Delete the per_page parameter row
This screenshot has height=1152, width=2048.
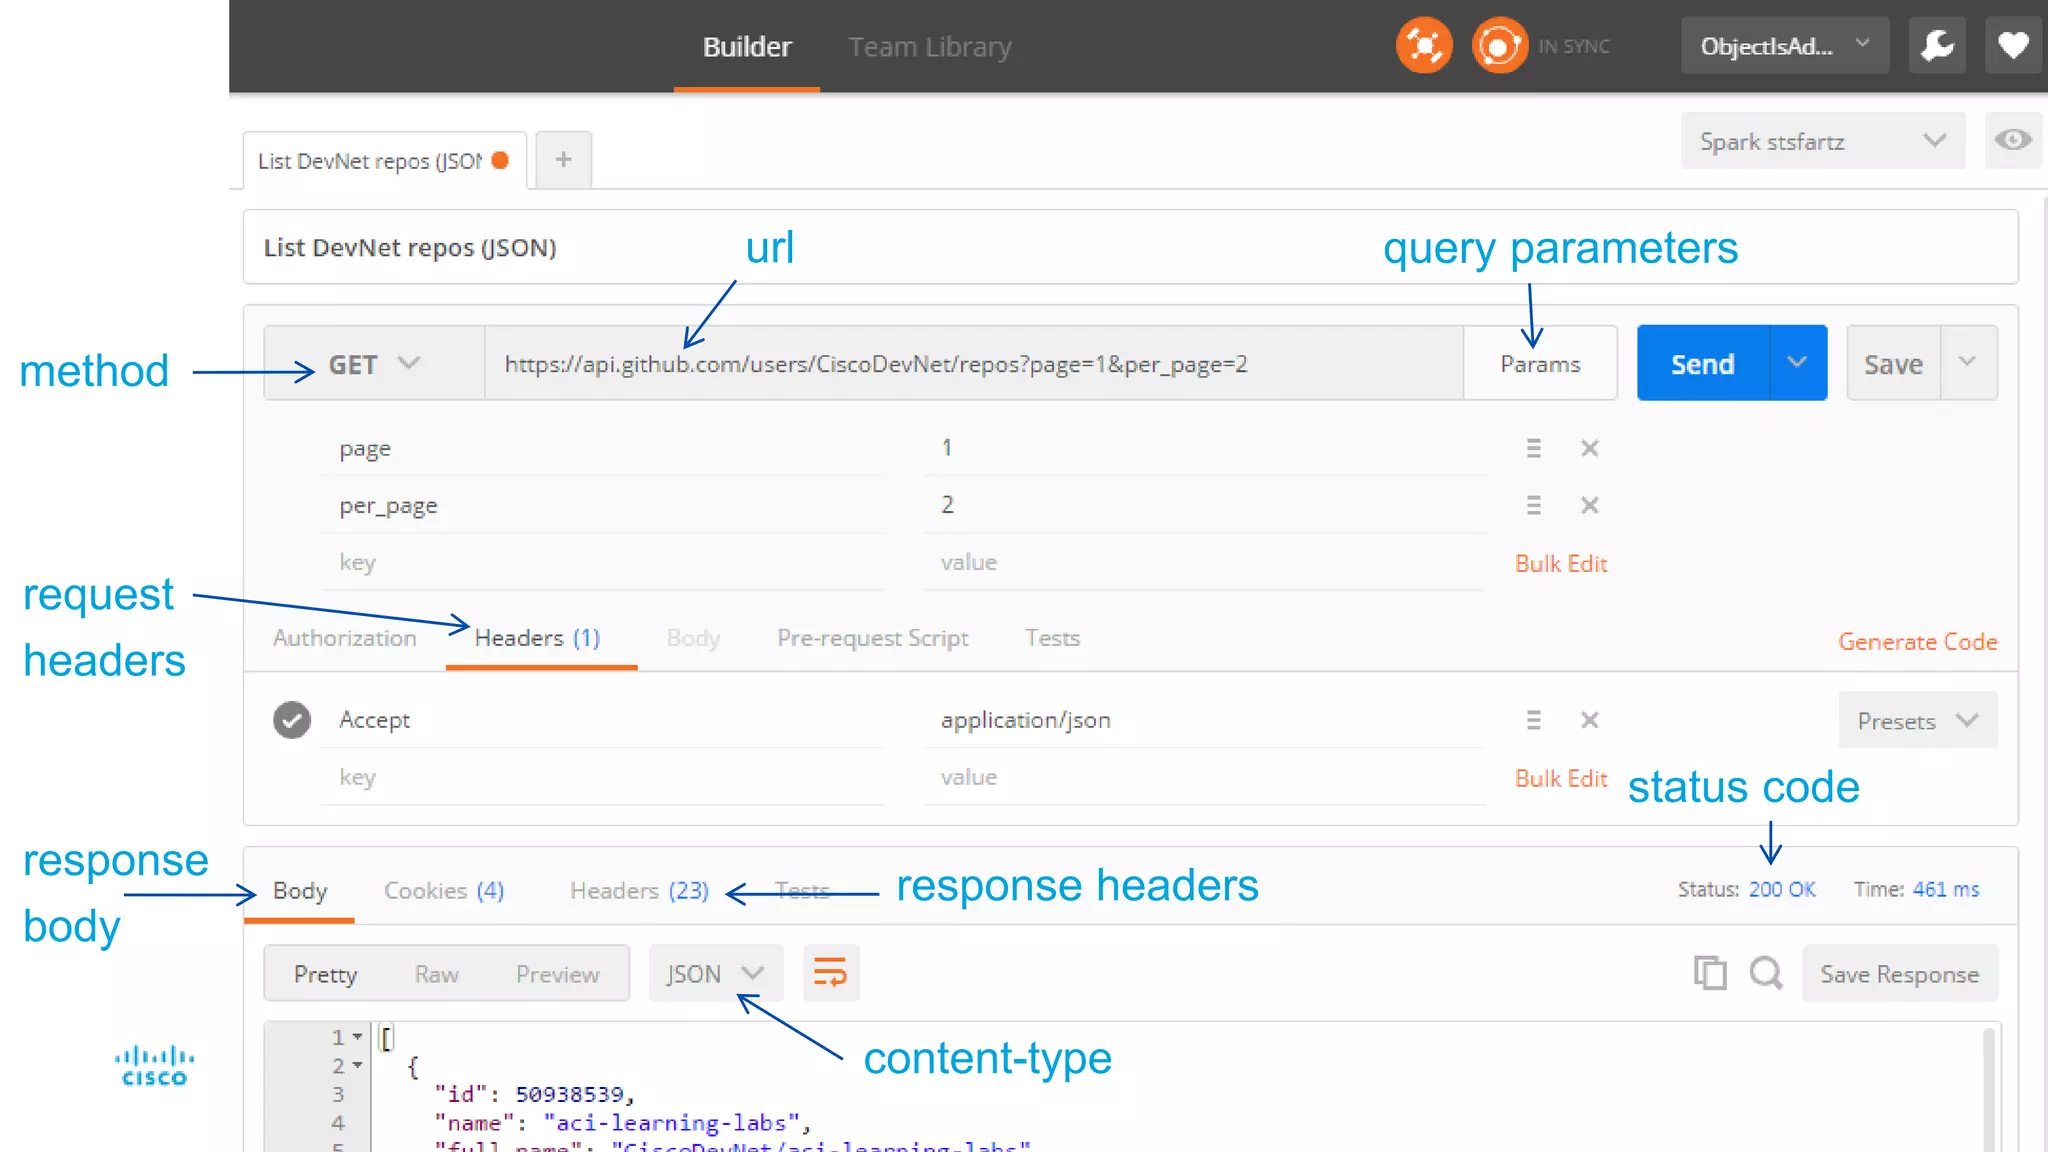pos(1589,506)
